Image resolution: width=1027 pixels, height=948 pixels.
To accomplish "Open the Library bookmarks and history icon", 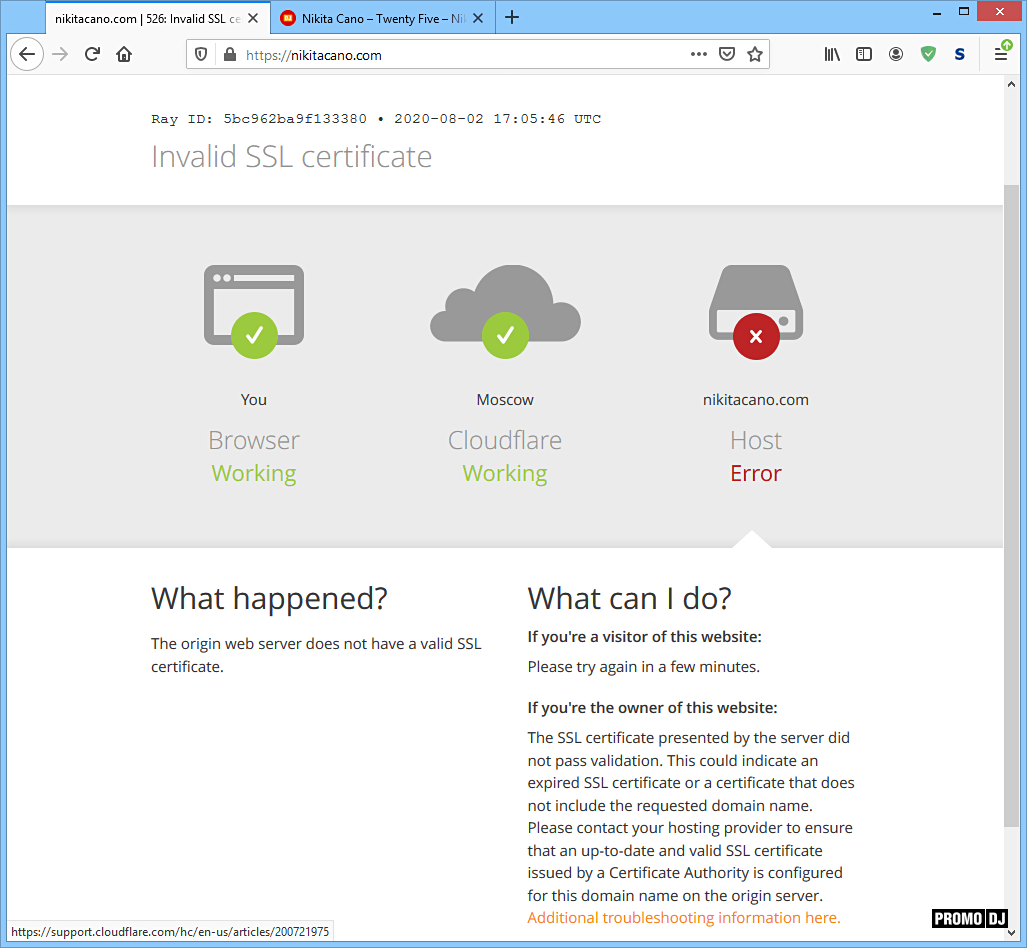I will click(x=832, y=55).
